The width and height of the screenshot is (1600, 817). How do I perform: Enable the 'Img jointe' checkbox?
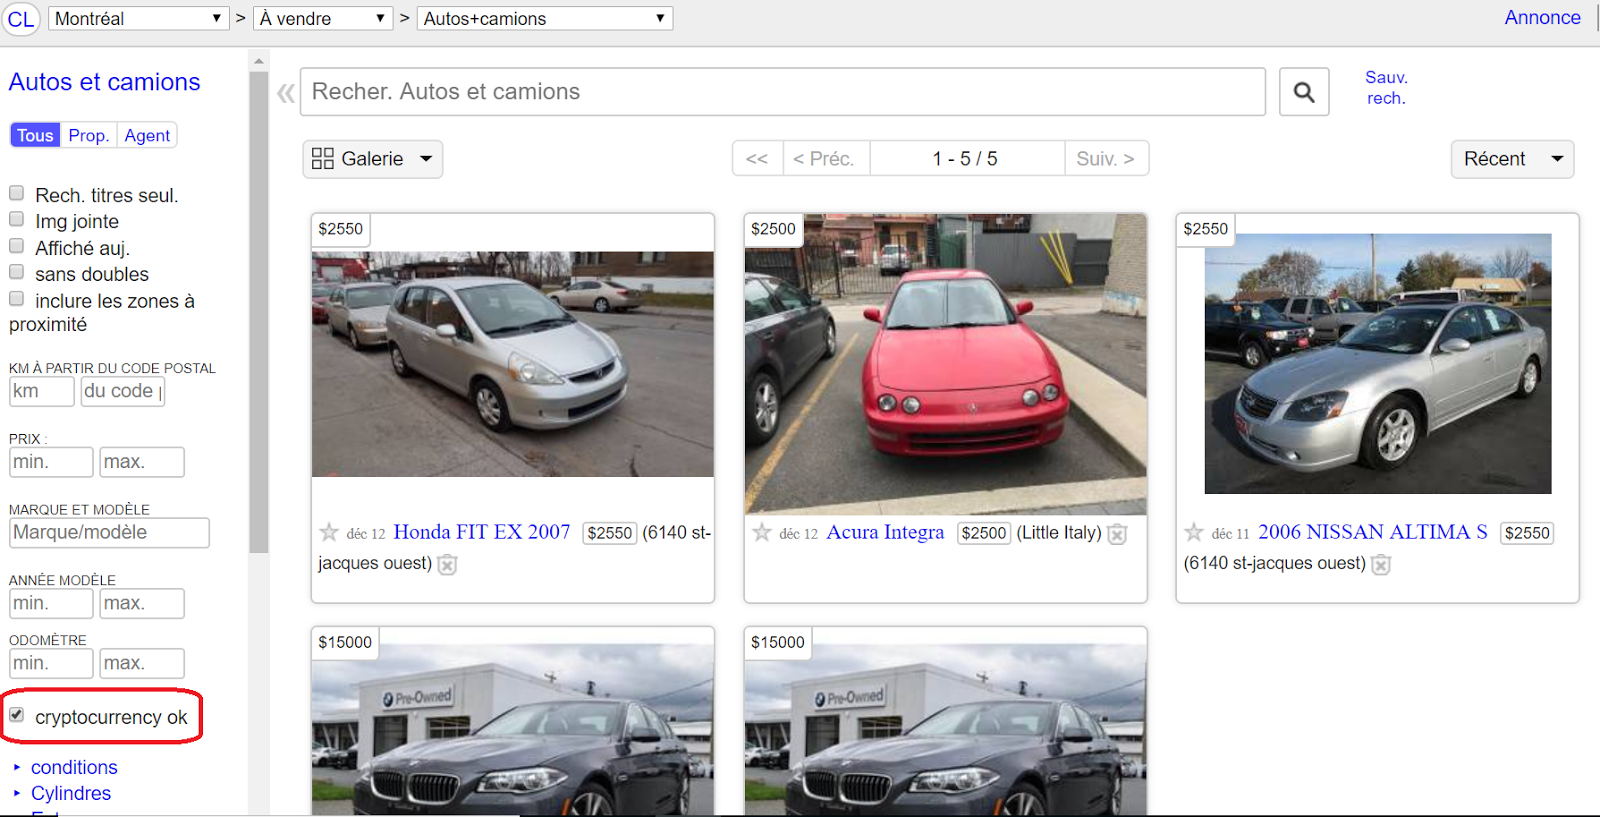[16, 219]
